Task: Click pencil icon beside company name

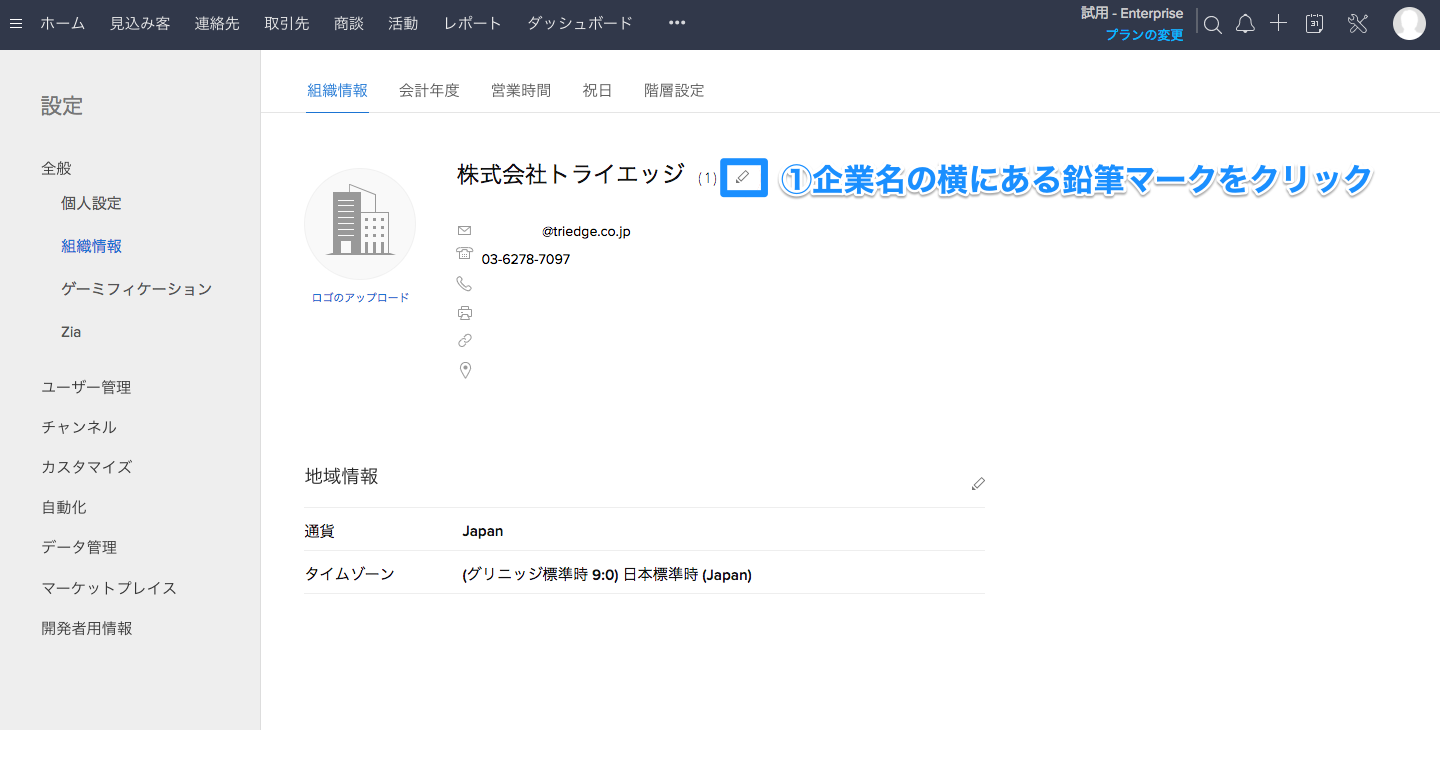Action: pos(742,177)
